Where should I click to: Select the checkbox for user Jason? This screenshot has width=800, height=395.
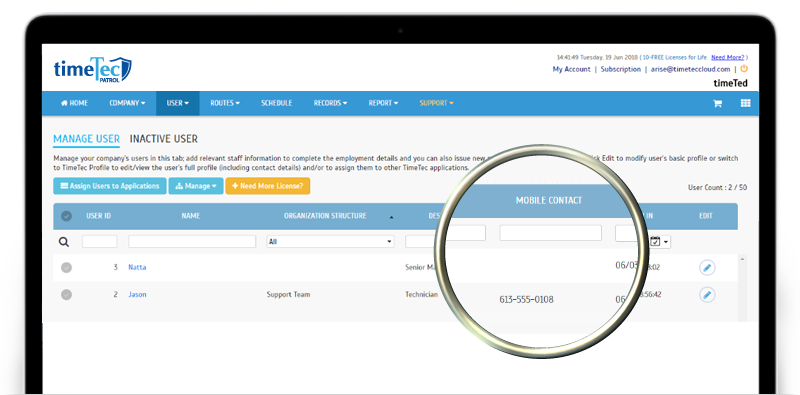pyautogui.click(x=66, y=294)
